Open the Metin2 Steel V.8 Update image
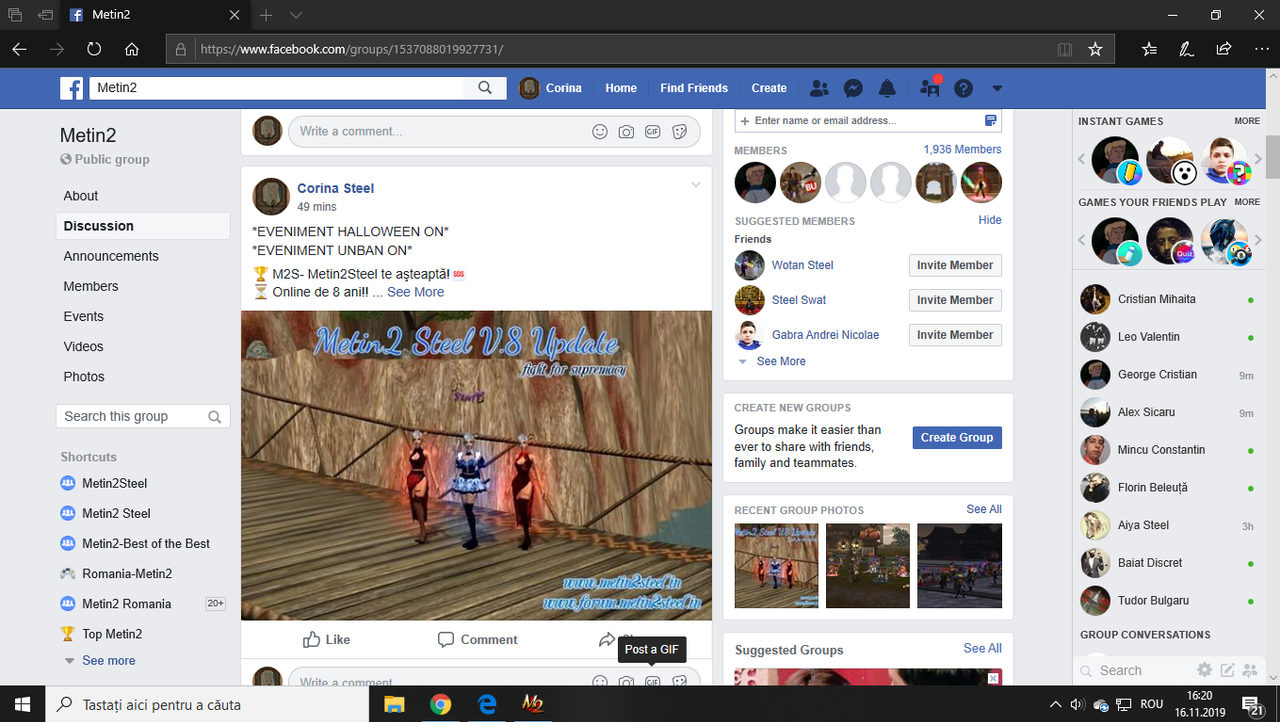This screenshot has width=1280, height=722. click(476, 465)
